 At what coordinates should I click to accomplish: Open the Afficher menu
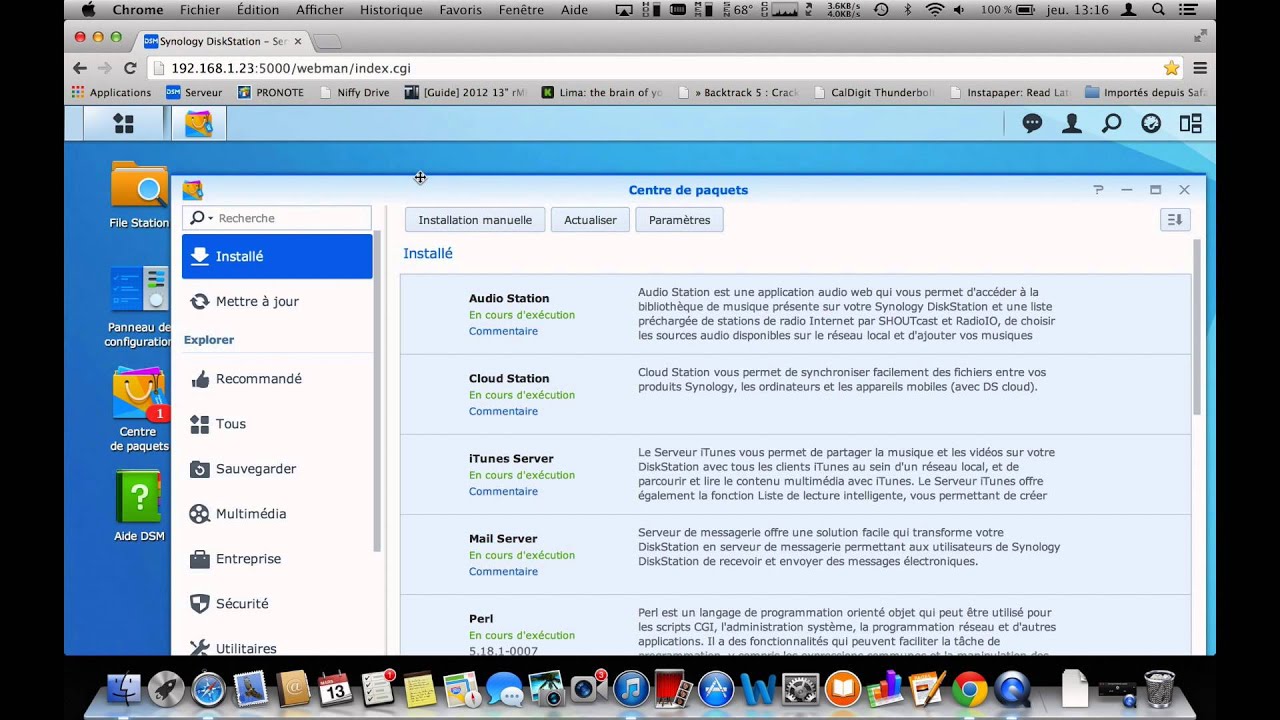pos(320,10)
